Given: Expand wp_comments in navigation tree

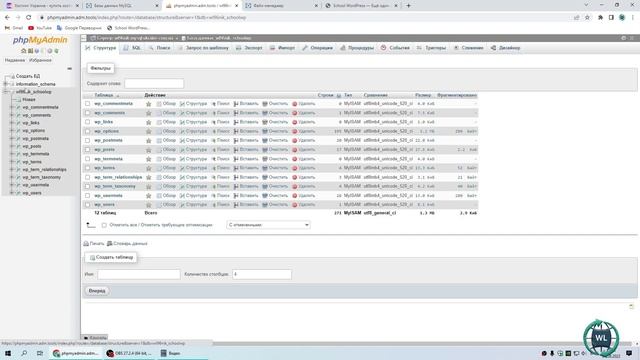Looking at the screenshot, I should (12, 115).
